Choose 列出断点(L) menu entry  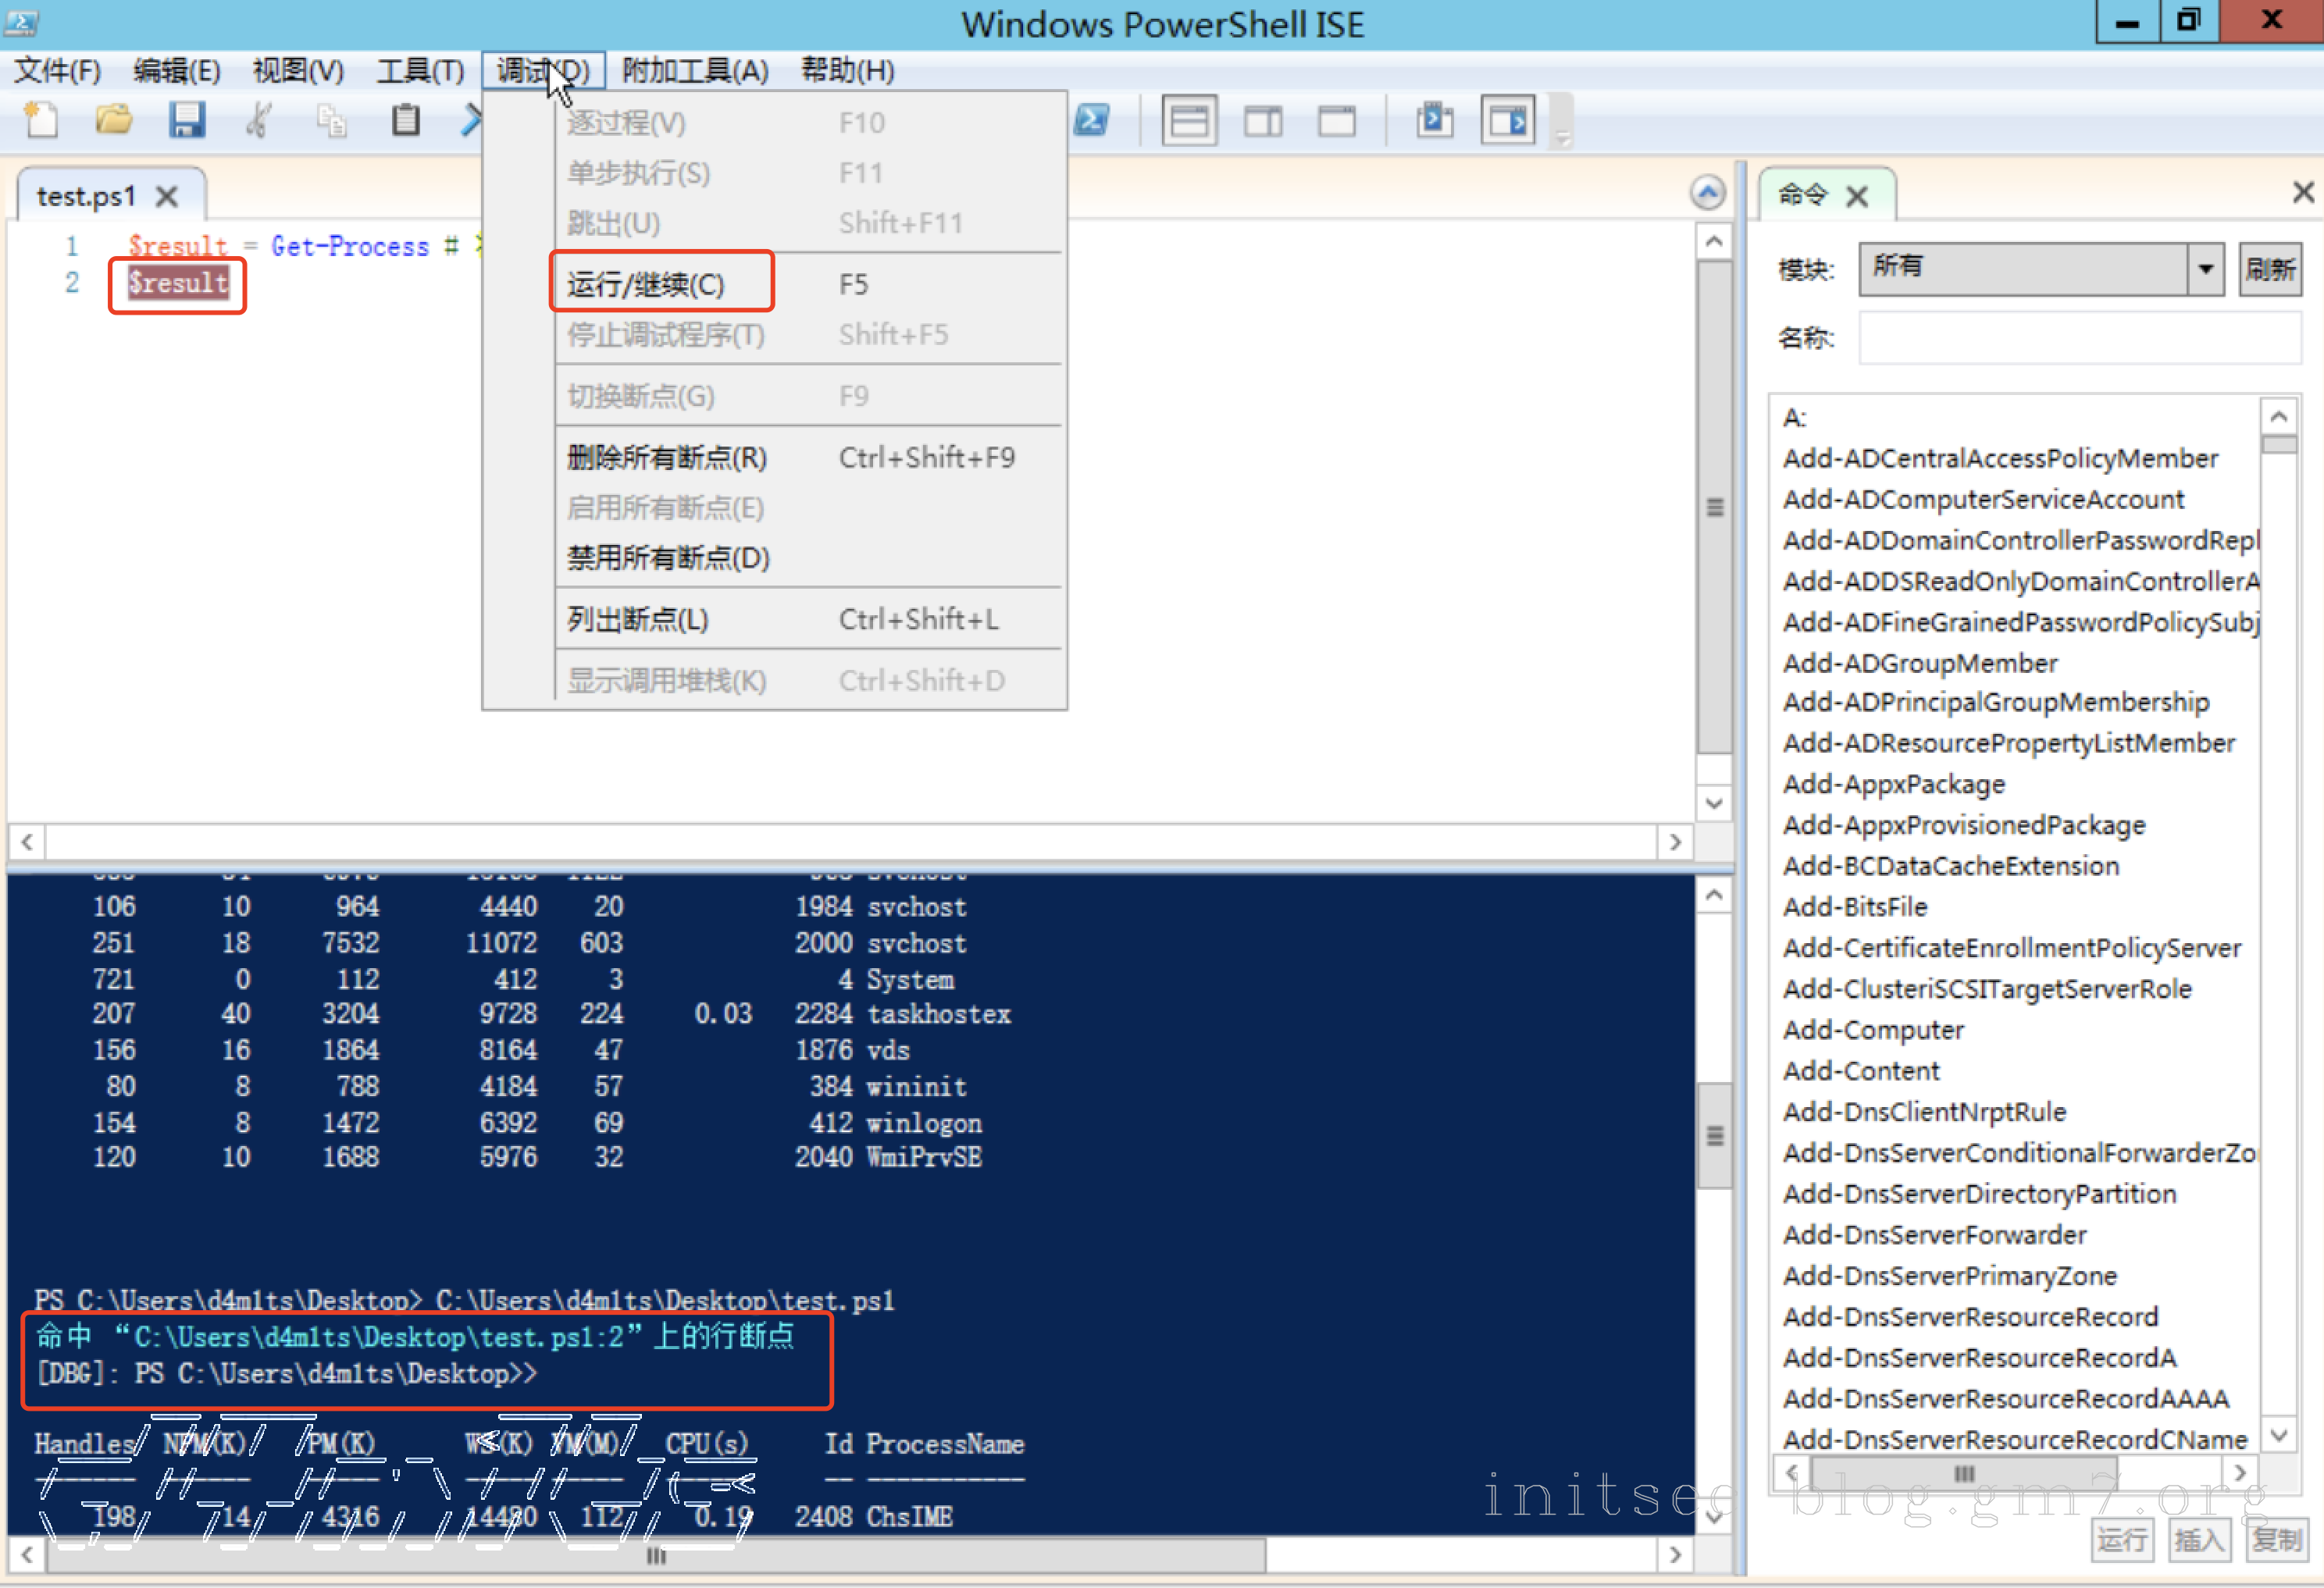(638, 619)
